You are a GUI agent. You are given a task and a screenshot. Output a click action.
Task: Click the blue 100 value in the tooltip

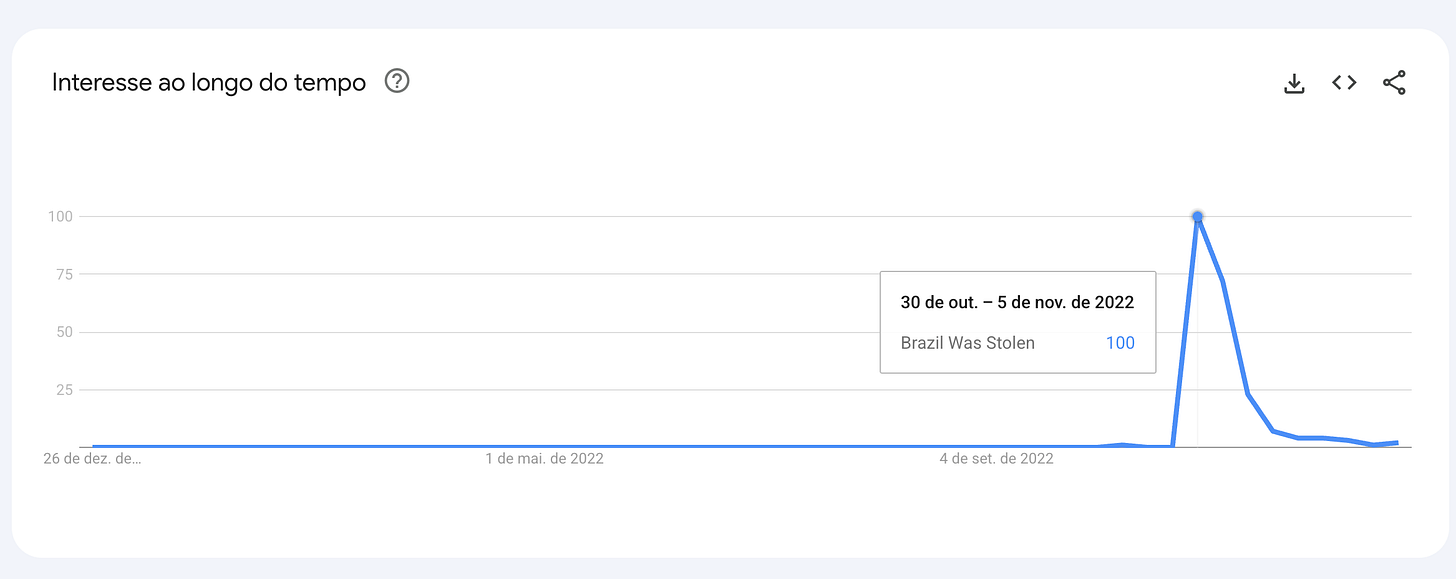click(x=1120, y=343)
